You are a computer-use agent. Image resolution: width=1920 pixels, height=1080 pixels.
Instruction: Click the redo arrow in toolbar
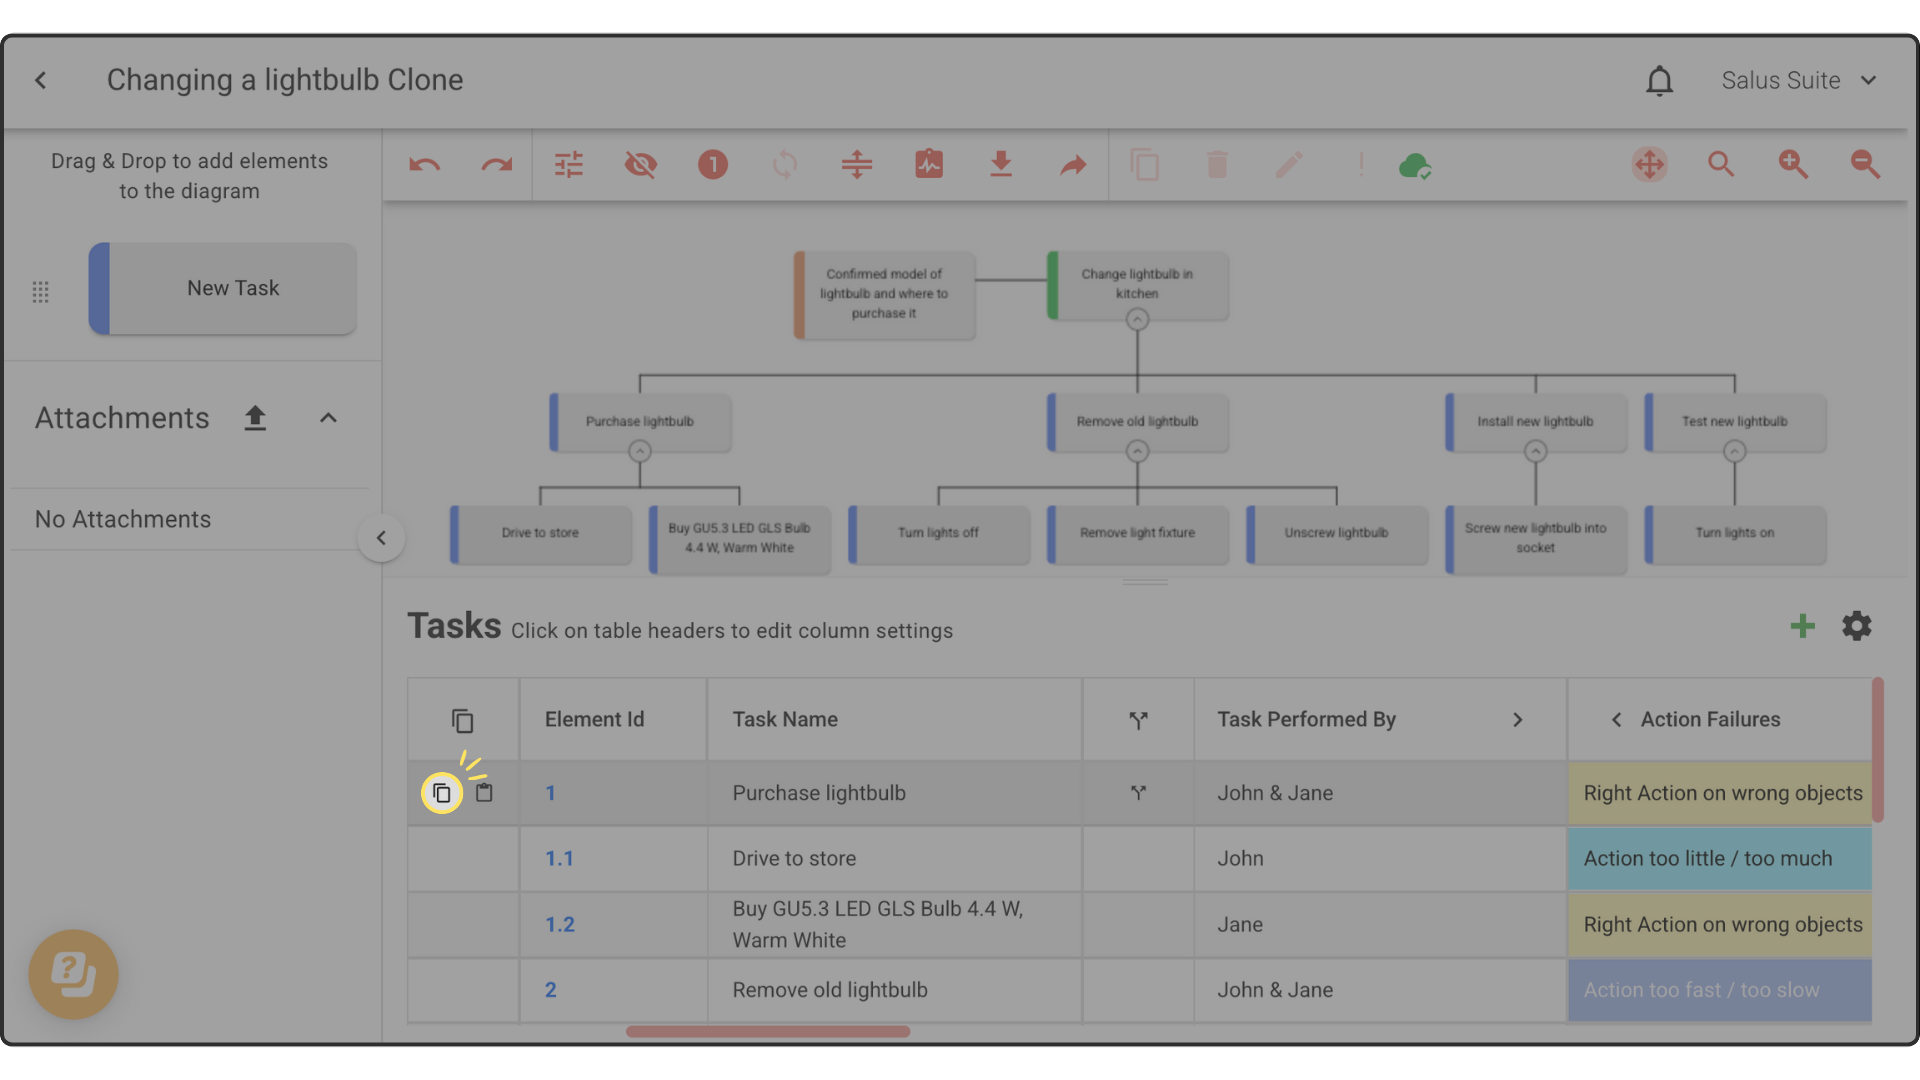497,165
